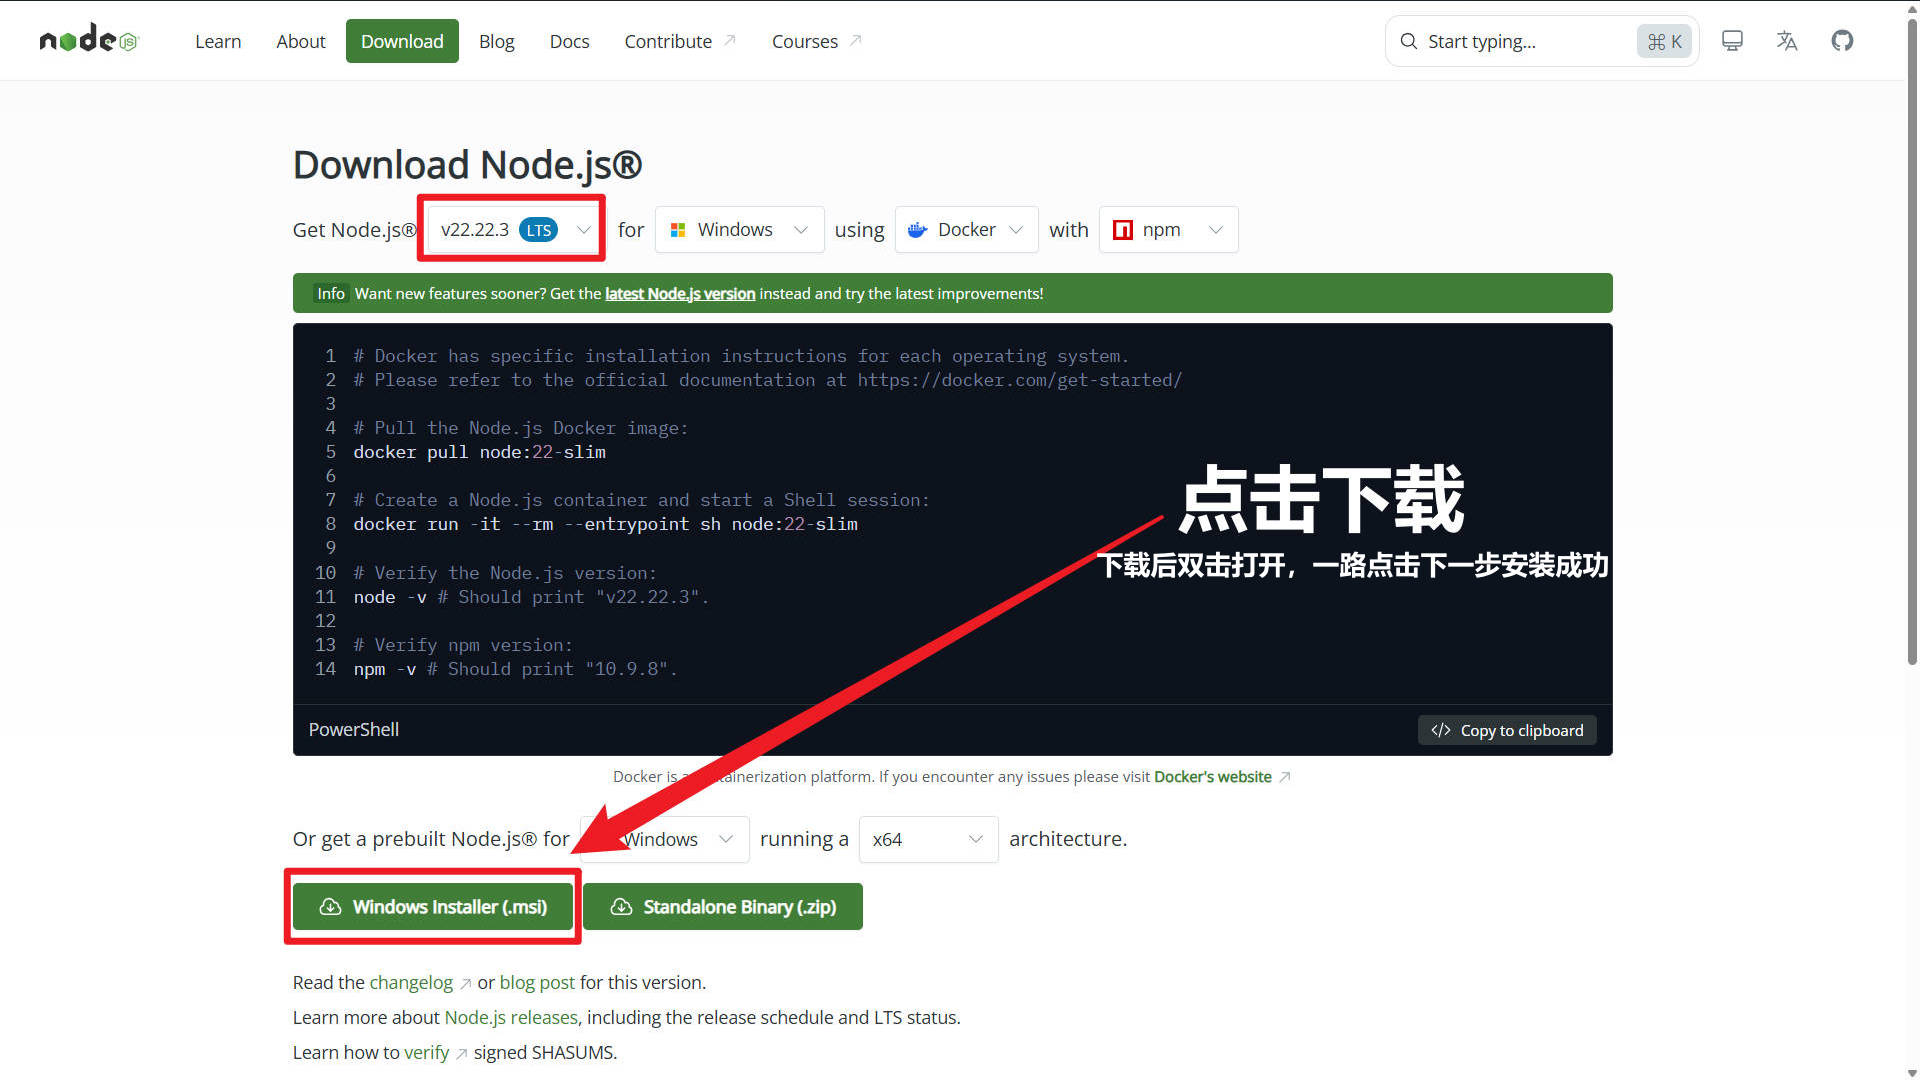Click the search magnifier icon
This screenshot has width=1920, height=1080.
(x=1408, y=41)
